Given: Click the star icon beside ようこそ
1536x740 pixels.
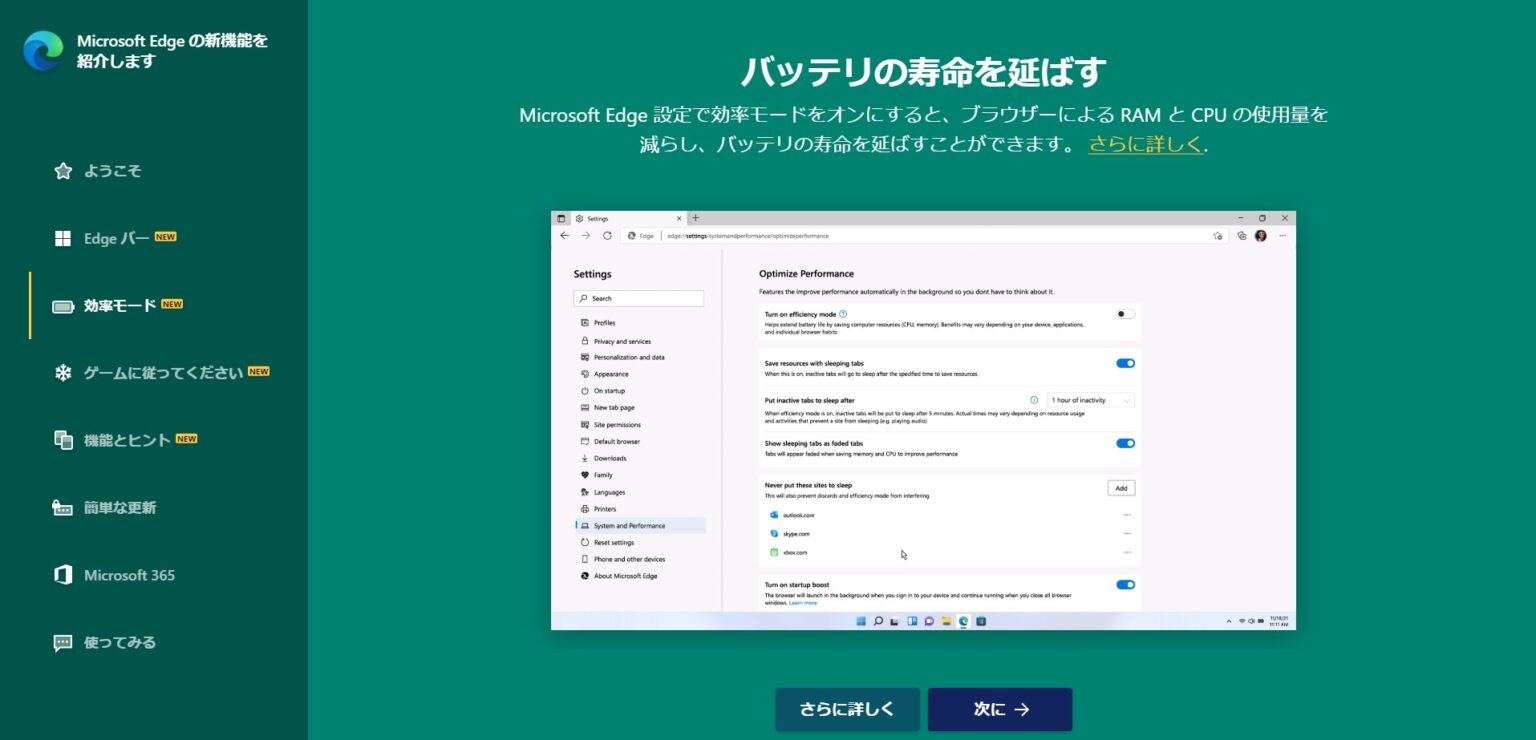Looking at the screenshot, I should pos(63,171).
